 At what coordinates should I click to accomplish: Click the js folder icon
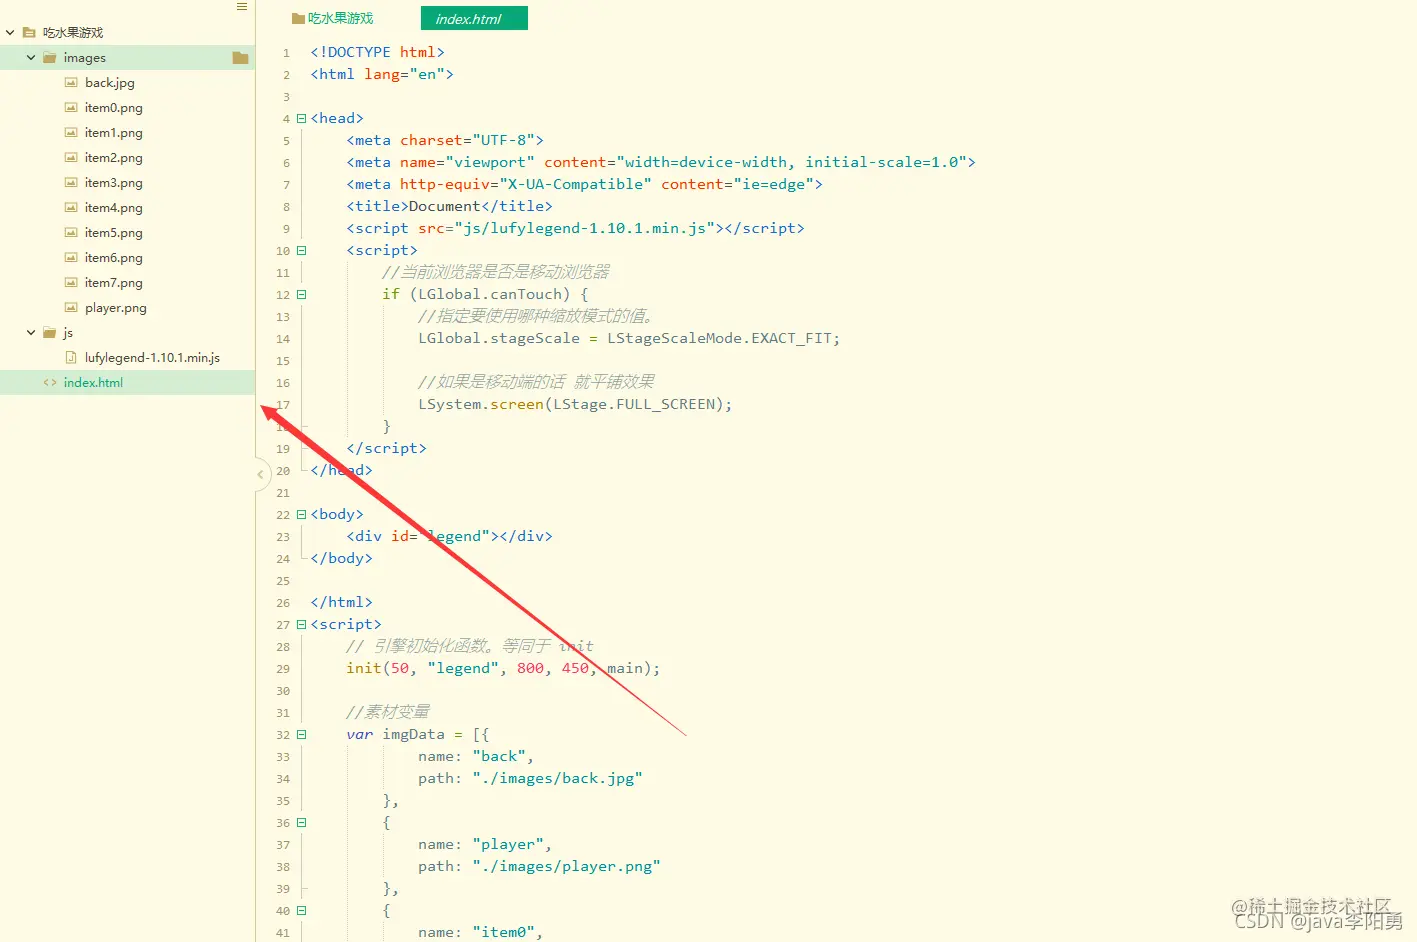pos(50,333)
